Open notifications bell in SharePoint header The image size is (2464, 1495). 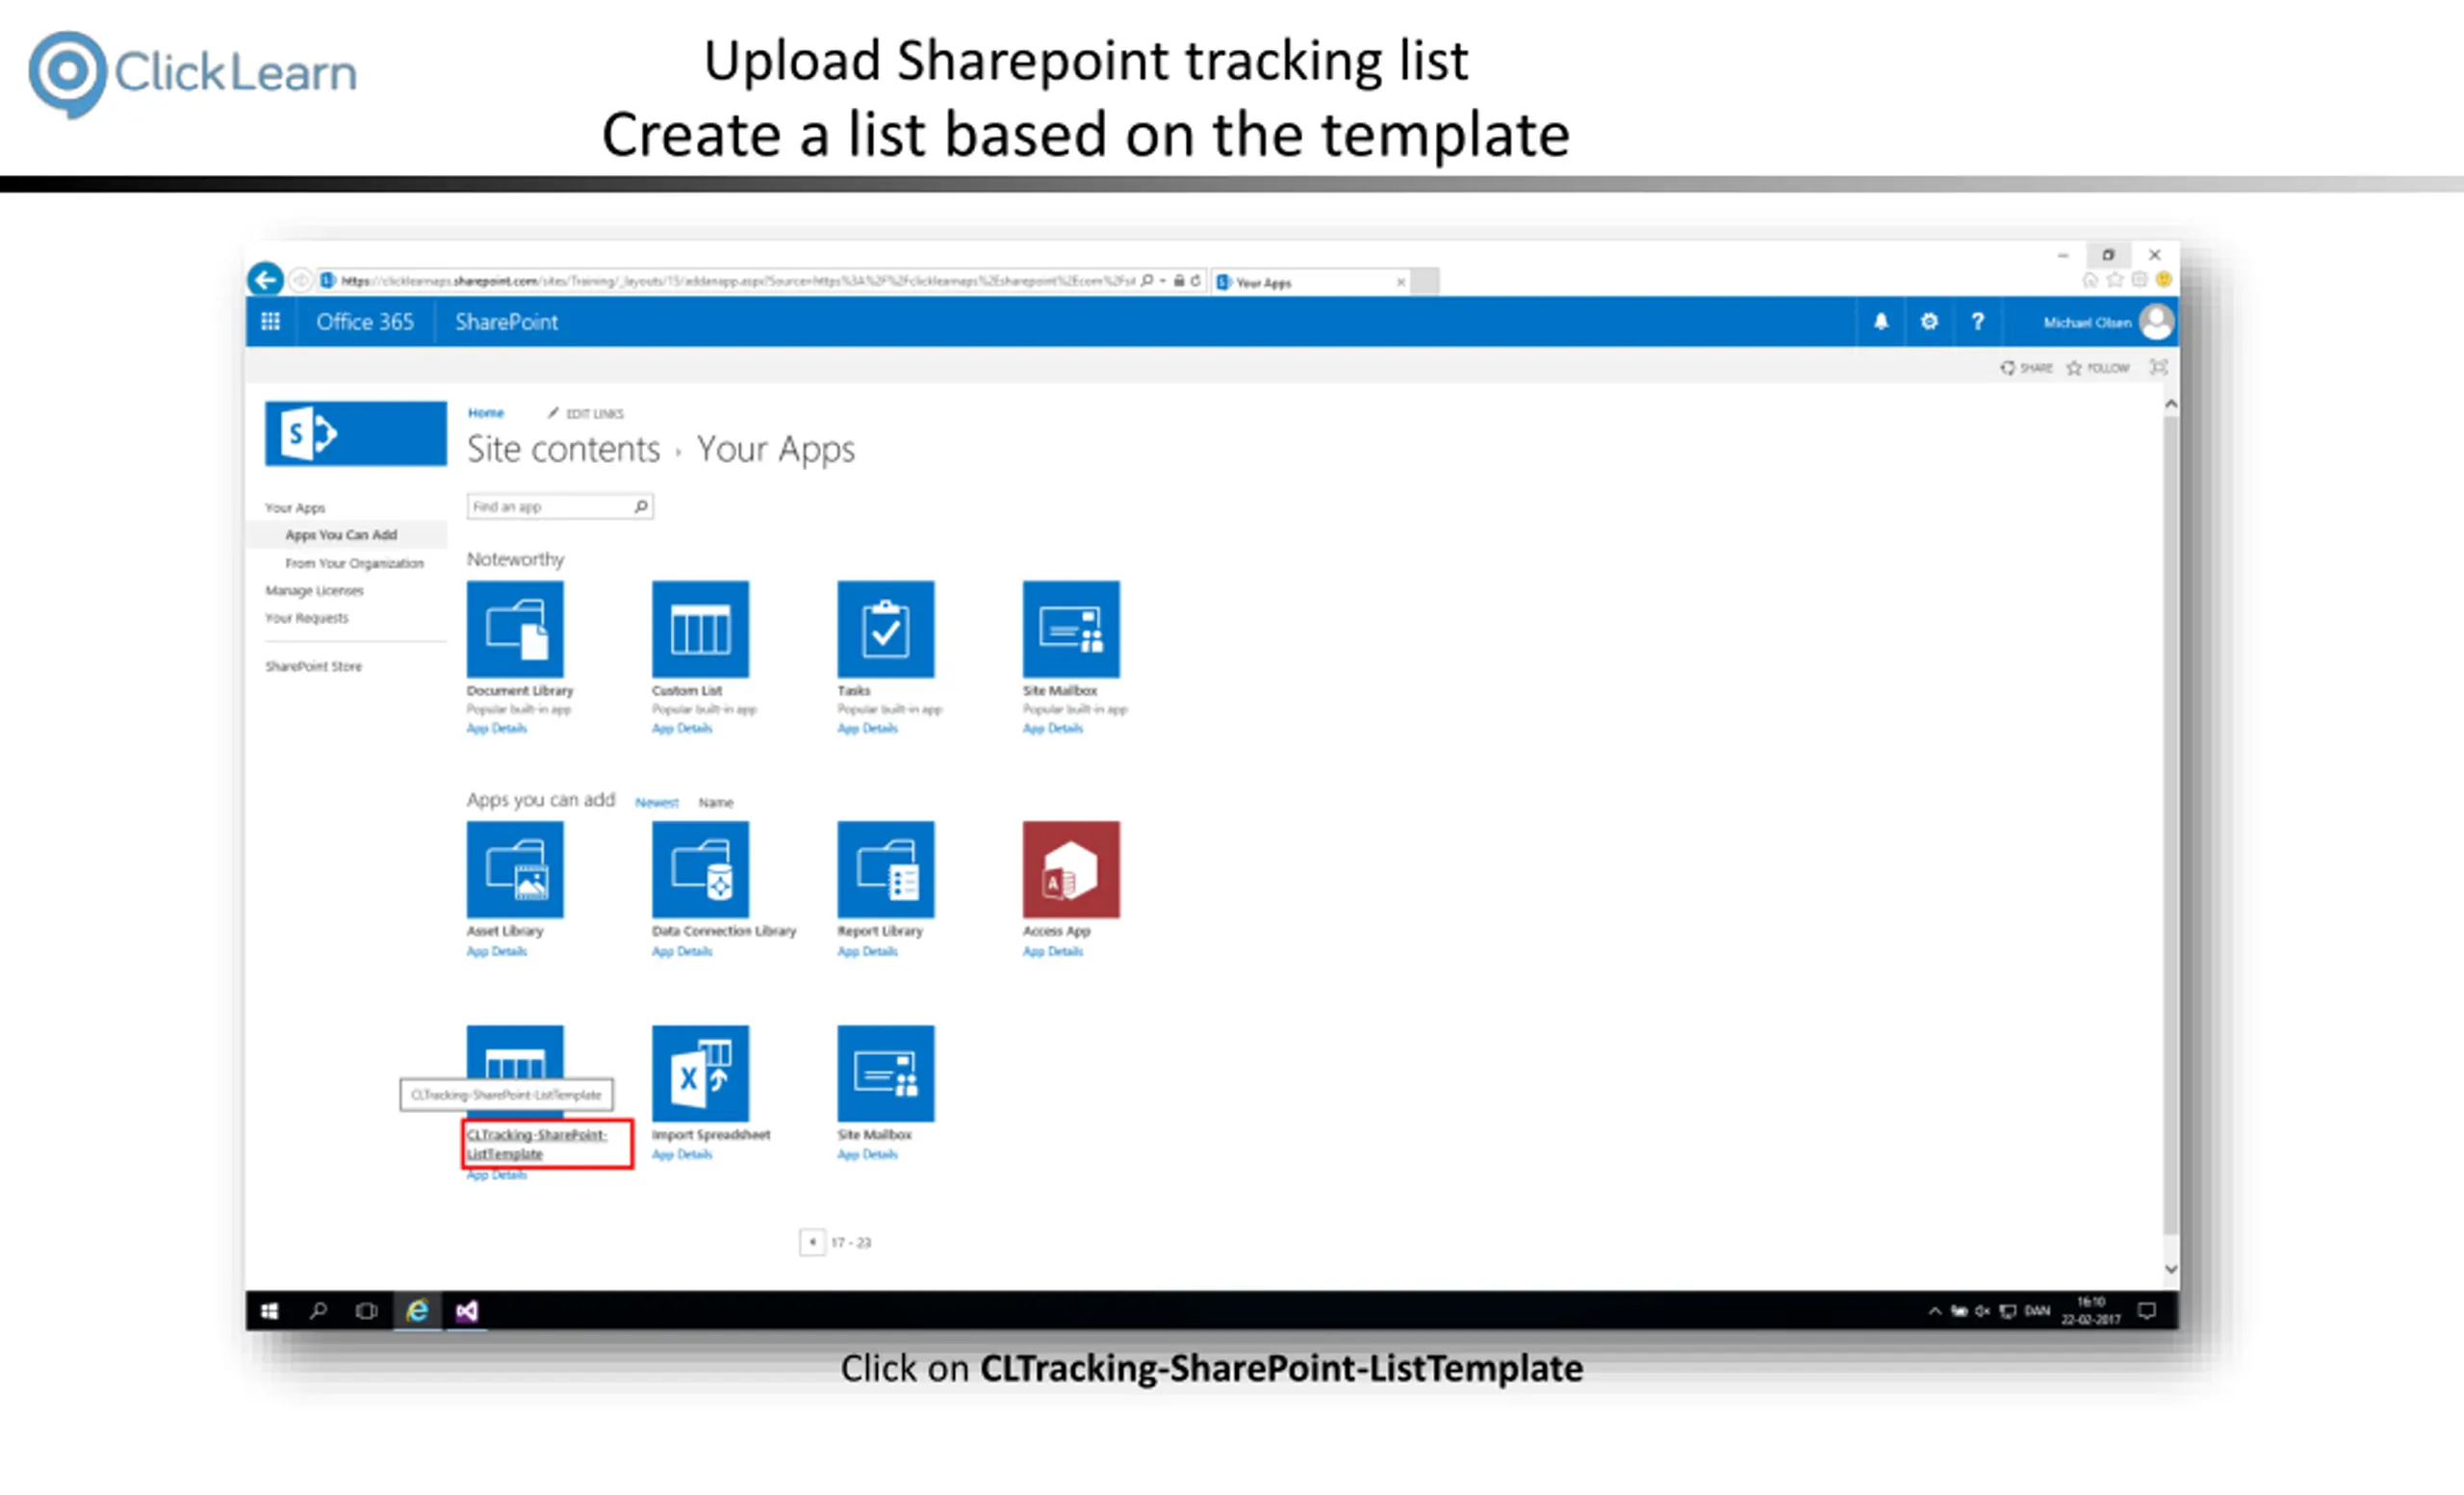click(x=1881, y=322)
